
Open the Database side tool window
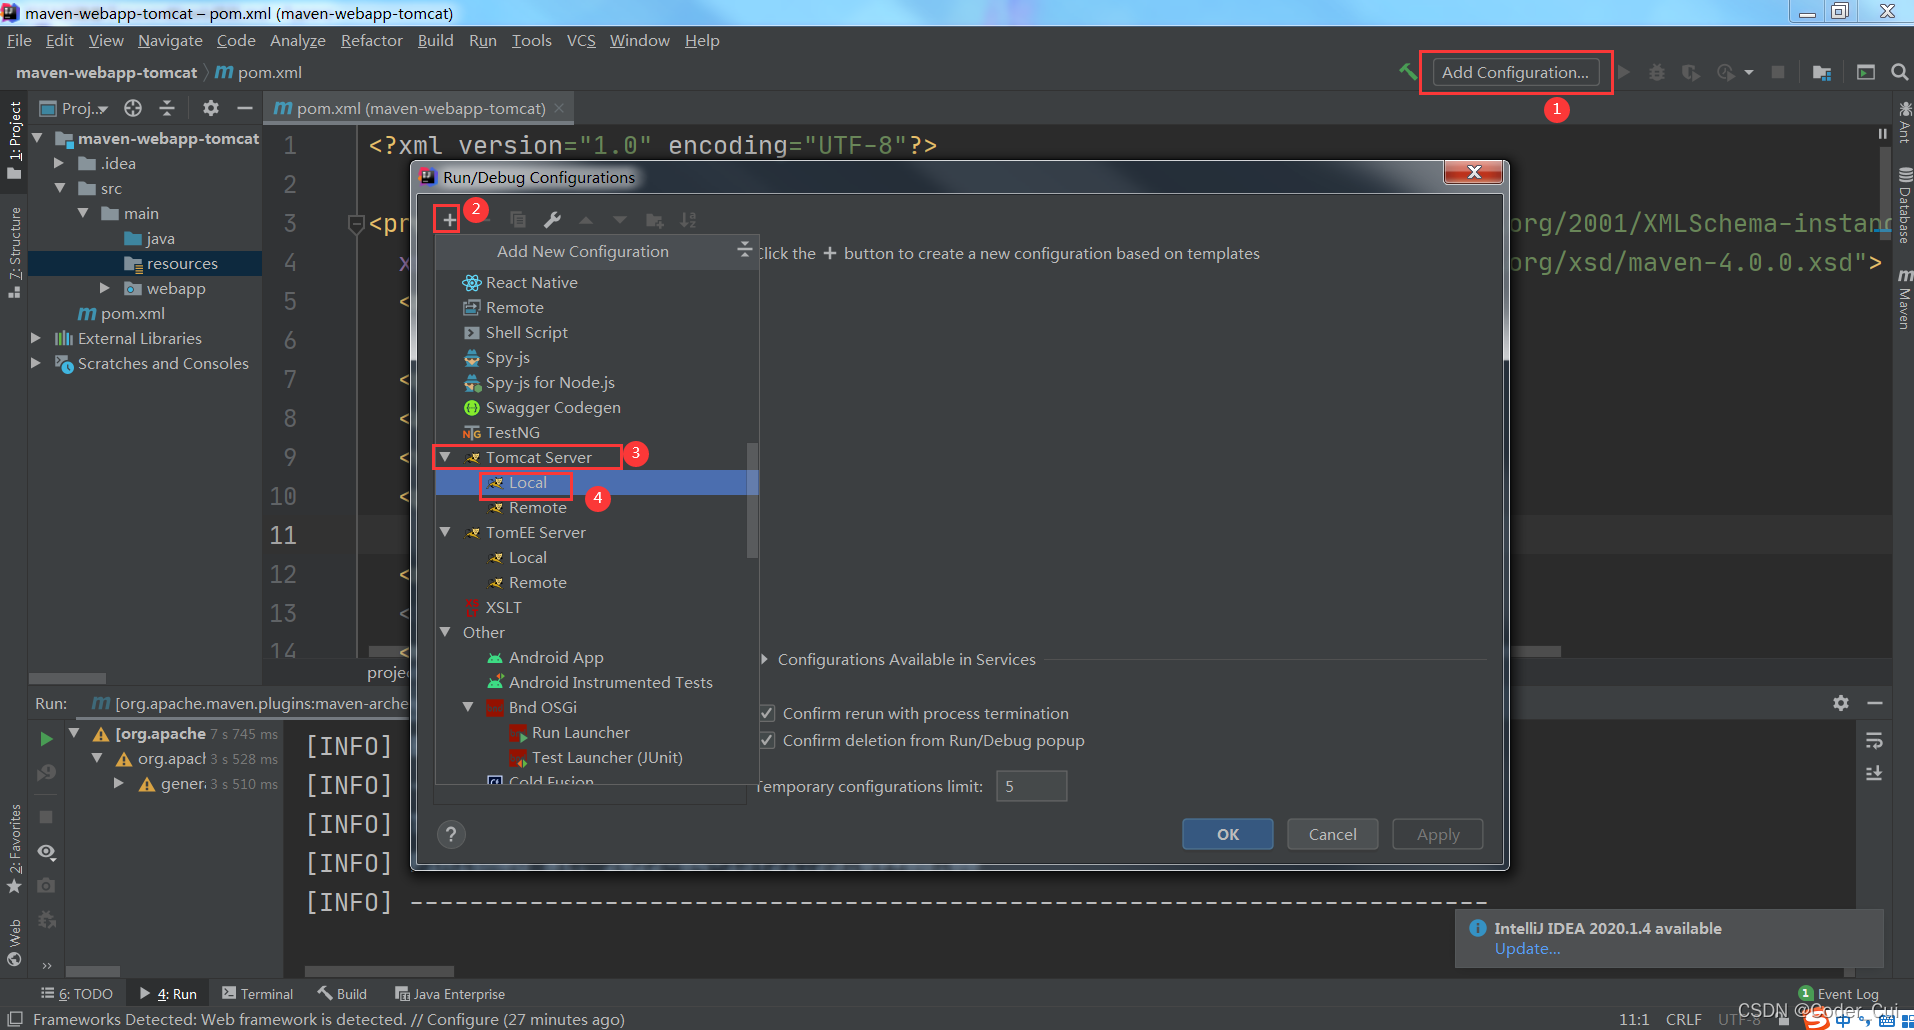click(x=1904, y=206)
